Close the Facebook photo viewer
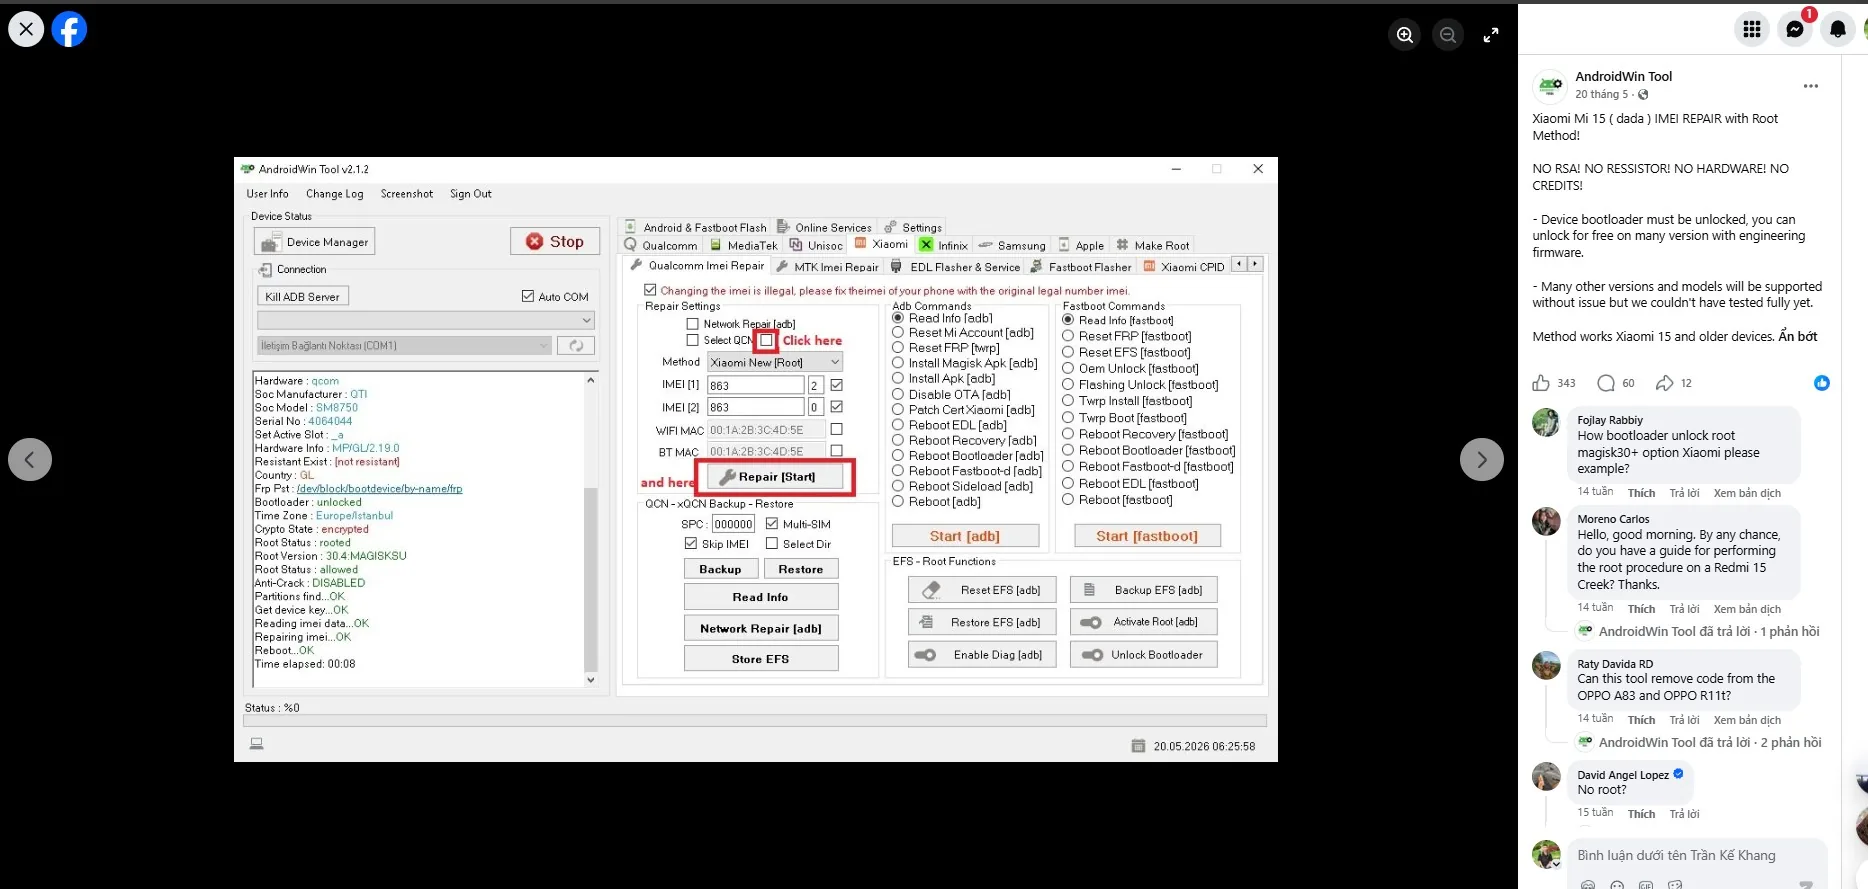 click(x=26, y=29)
